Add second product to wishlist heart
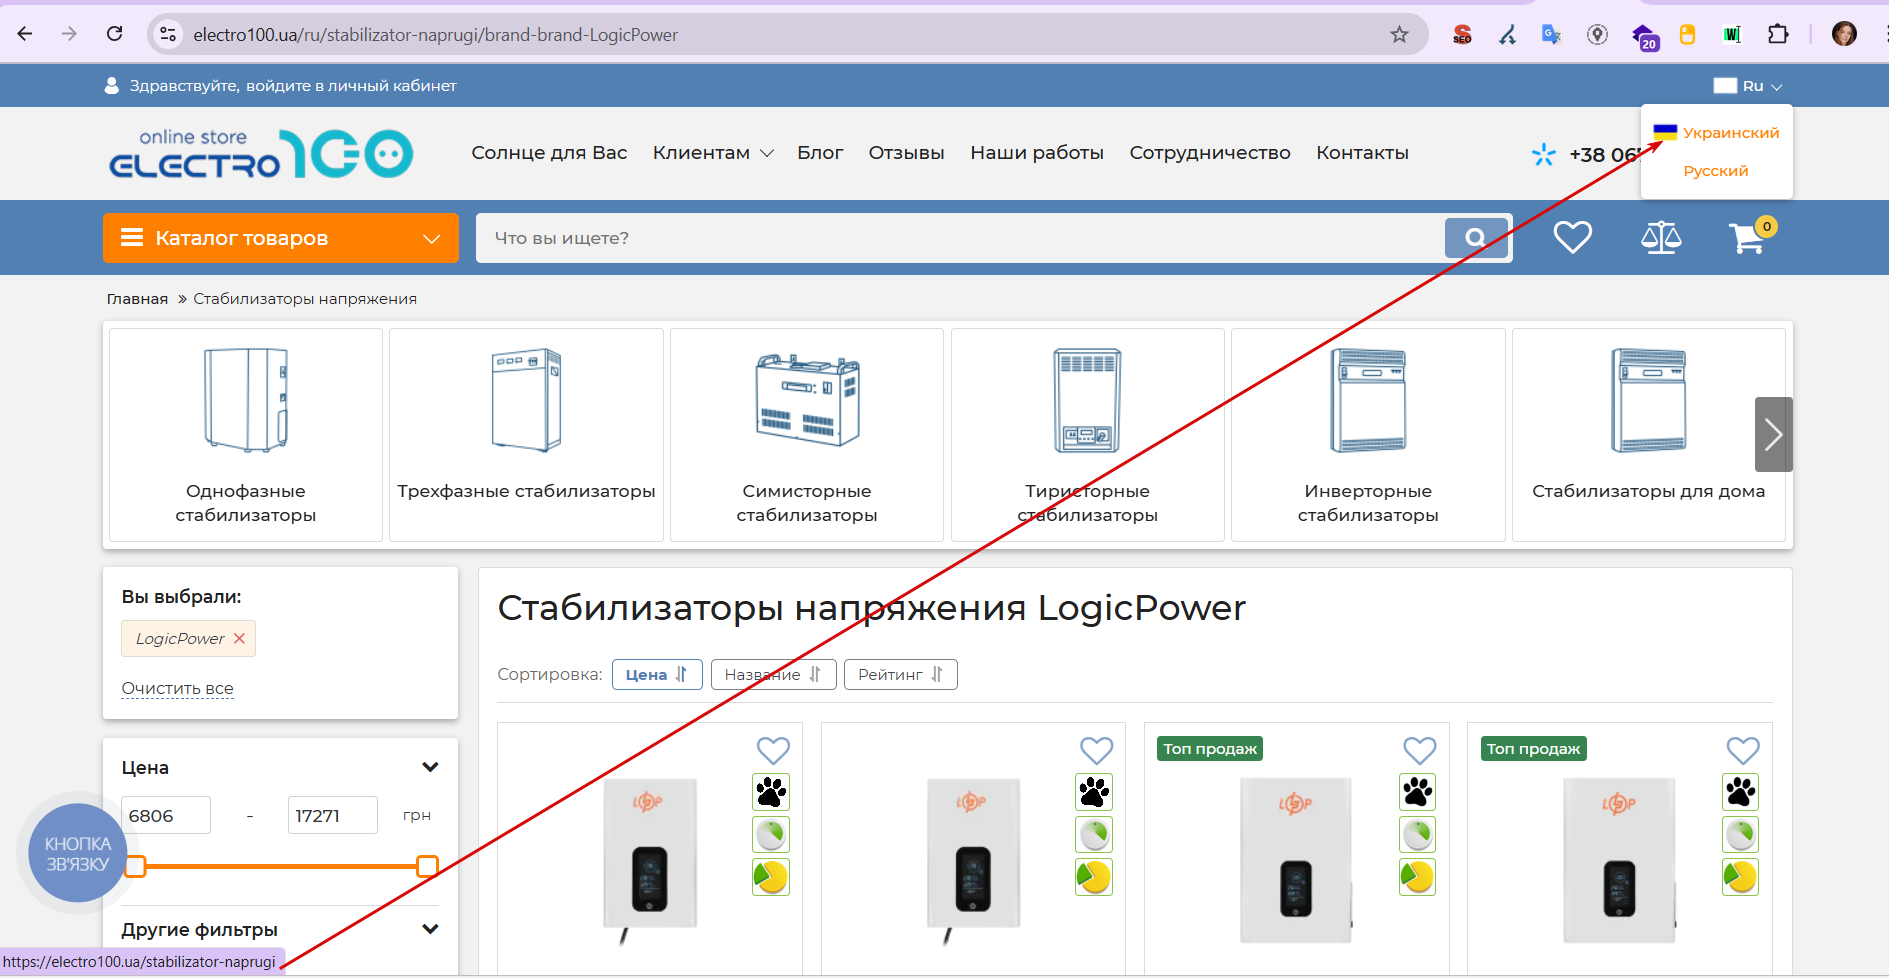Viewport: 1889px width, 978px height. click(1096, 750)
